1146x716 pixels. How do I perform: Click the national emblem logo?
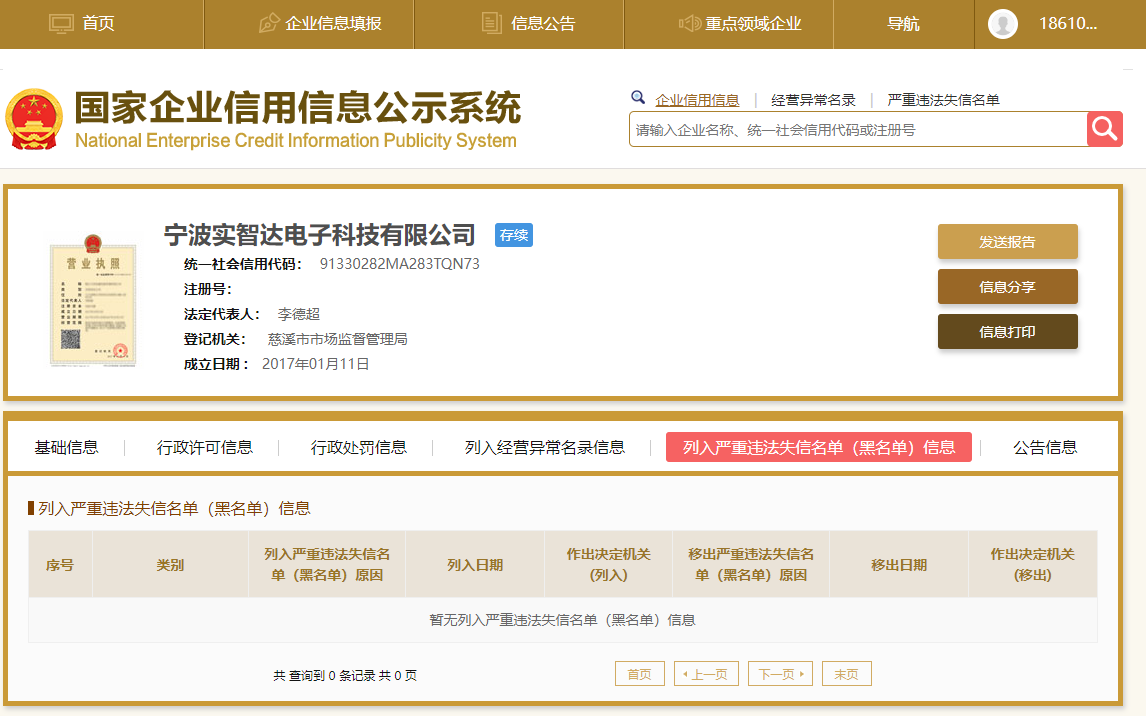click(34, 120)
